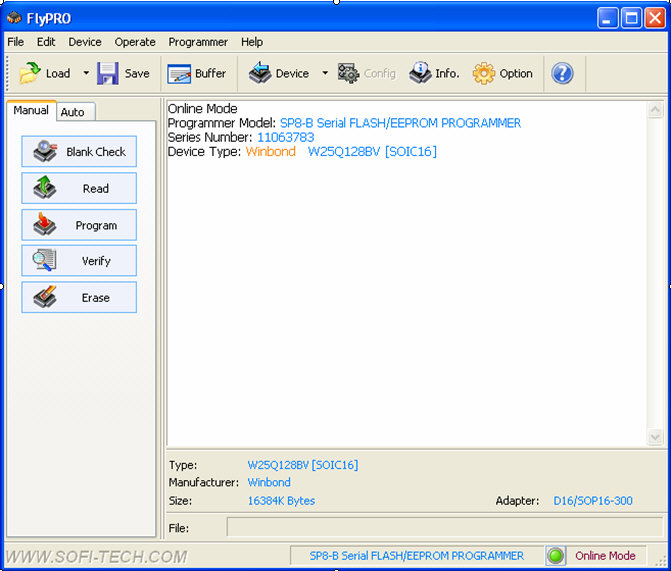Click the Erase button

pos(79,297)
